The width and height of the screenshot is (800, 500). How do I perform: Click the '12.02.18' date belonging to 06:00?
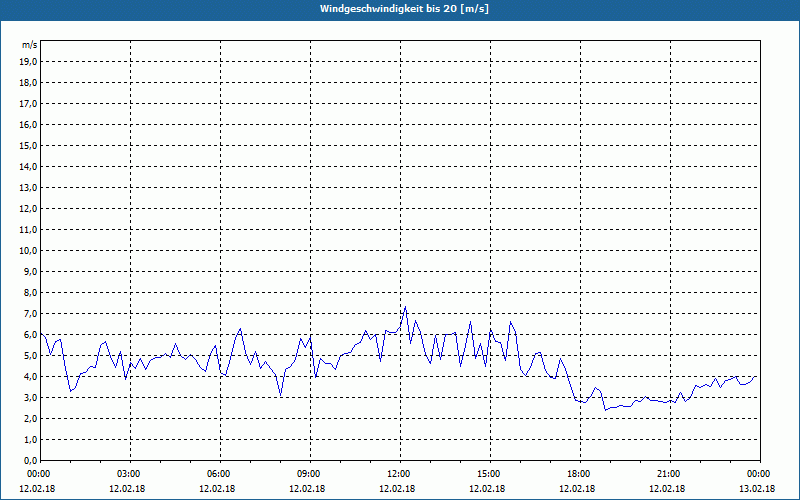pos(217,489)
